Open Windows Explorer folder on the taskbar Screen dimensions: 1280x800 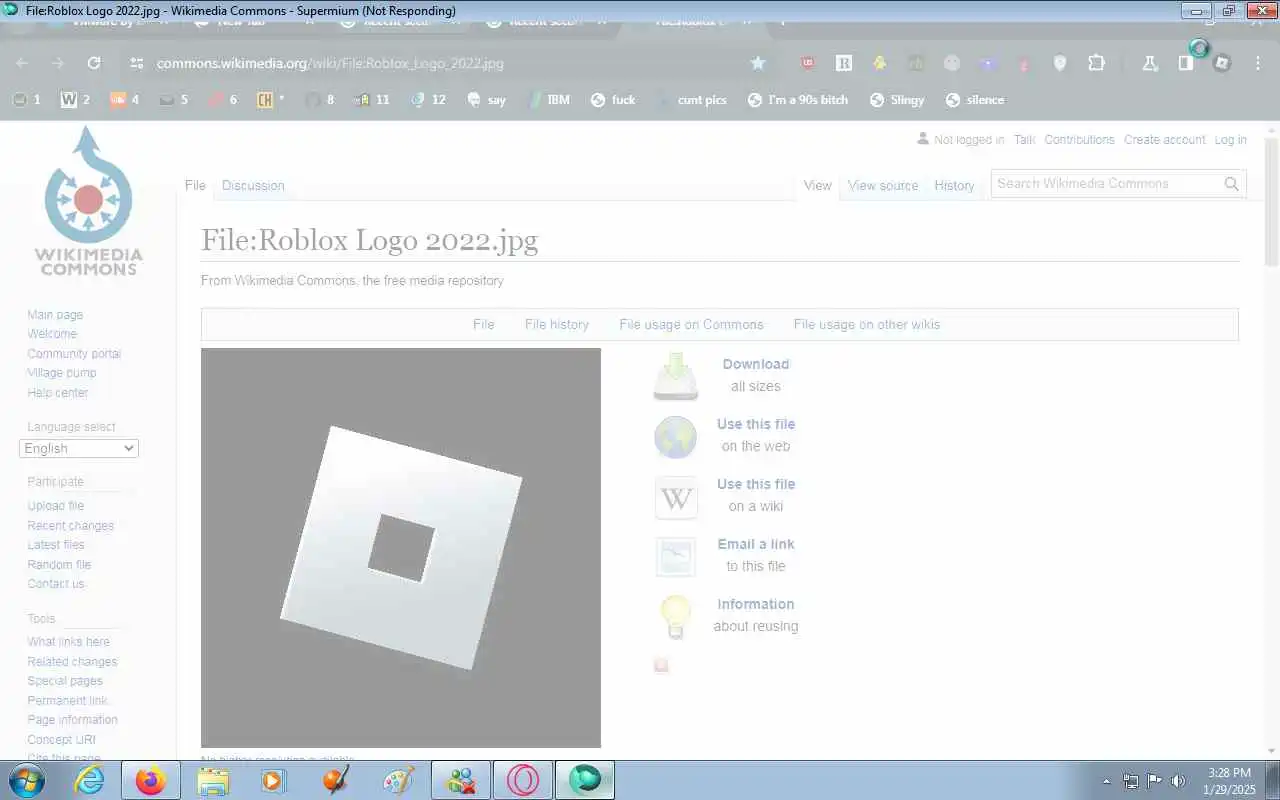(213, 780)
